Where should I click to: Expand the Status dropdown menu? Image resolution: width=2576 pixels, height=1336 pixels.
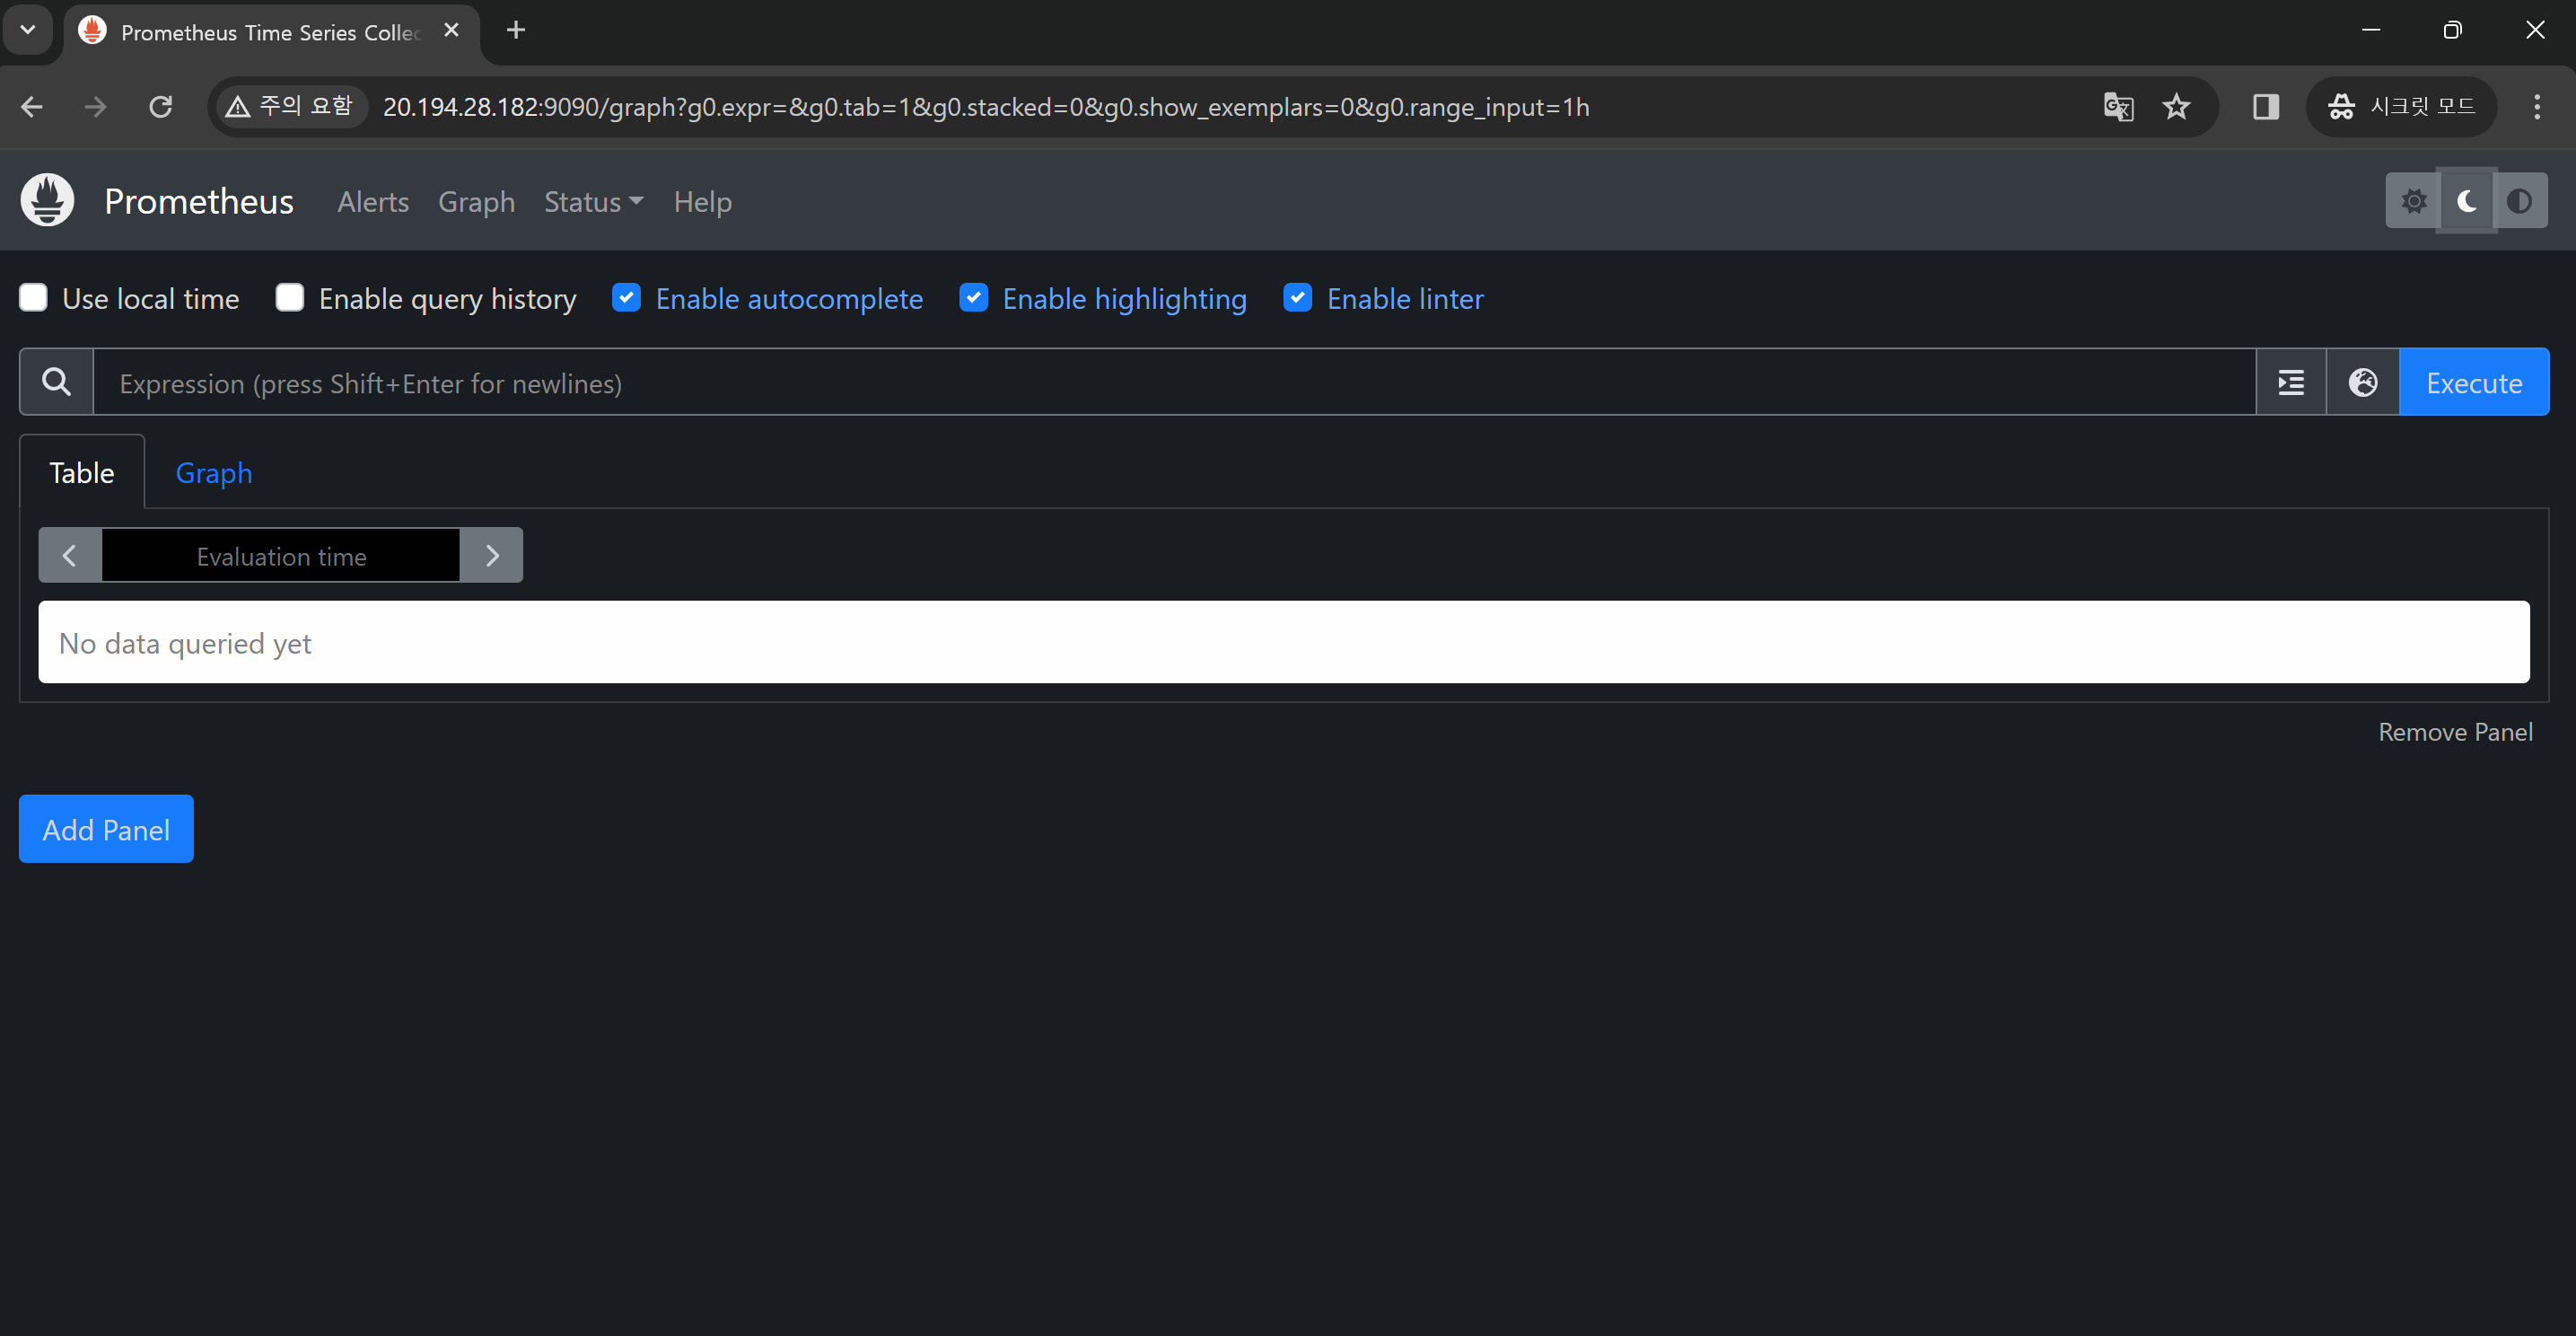coord(593,202)
